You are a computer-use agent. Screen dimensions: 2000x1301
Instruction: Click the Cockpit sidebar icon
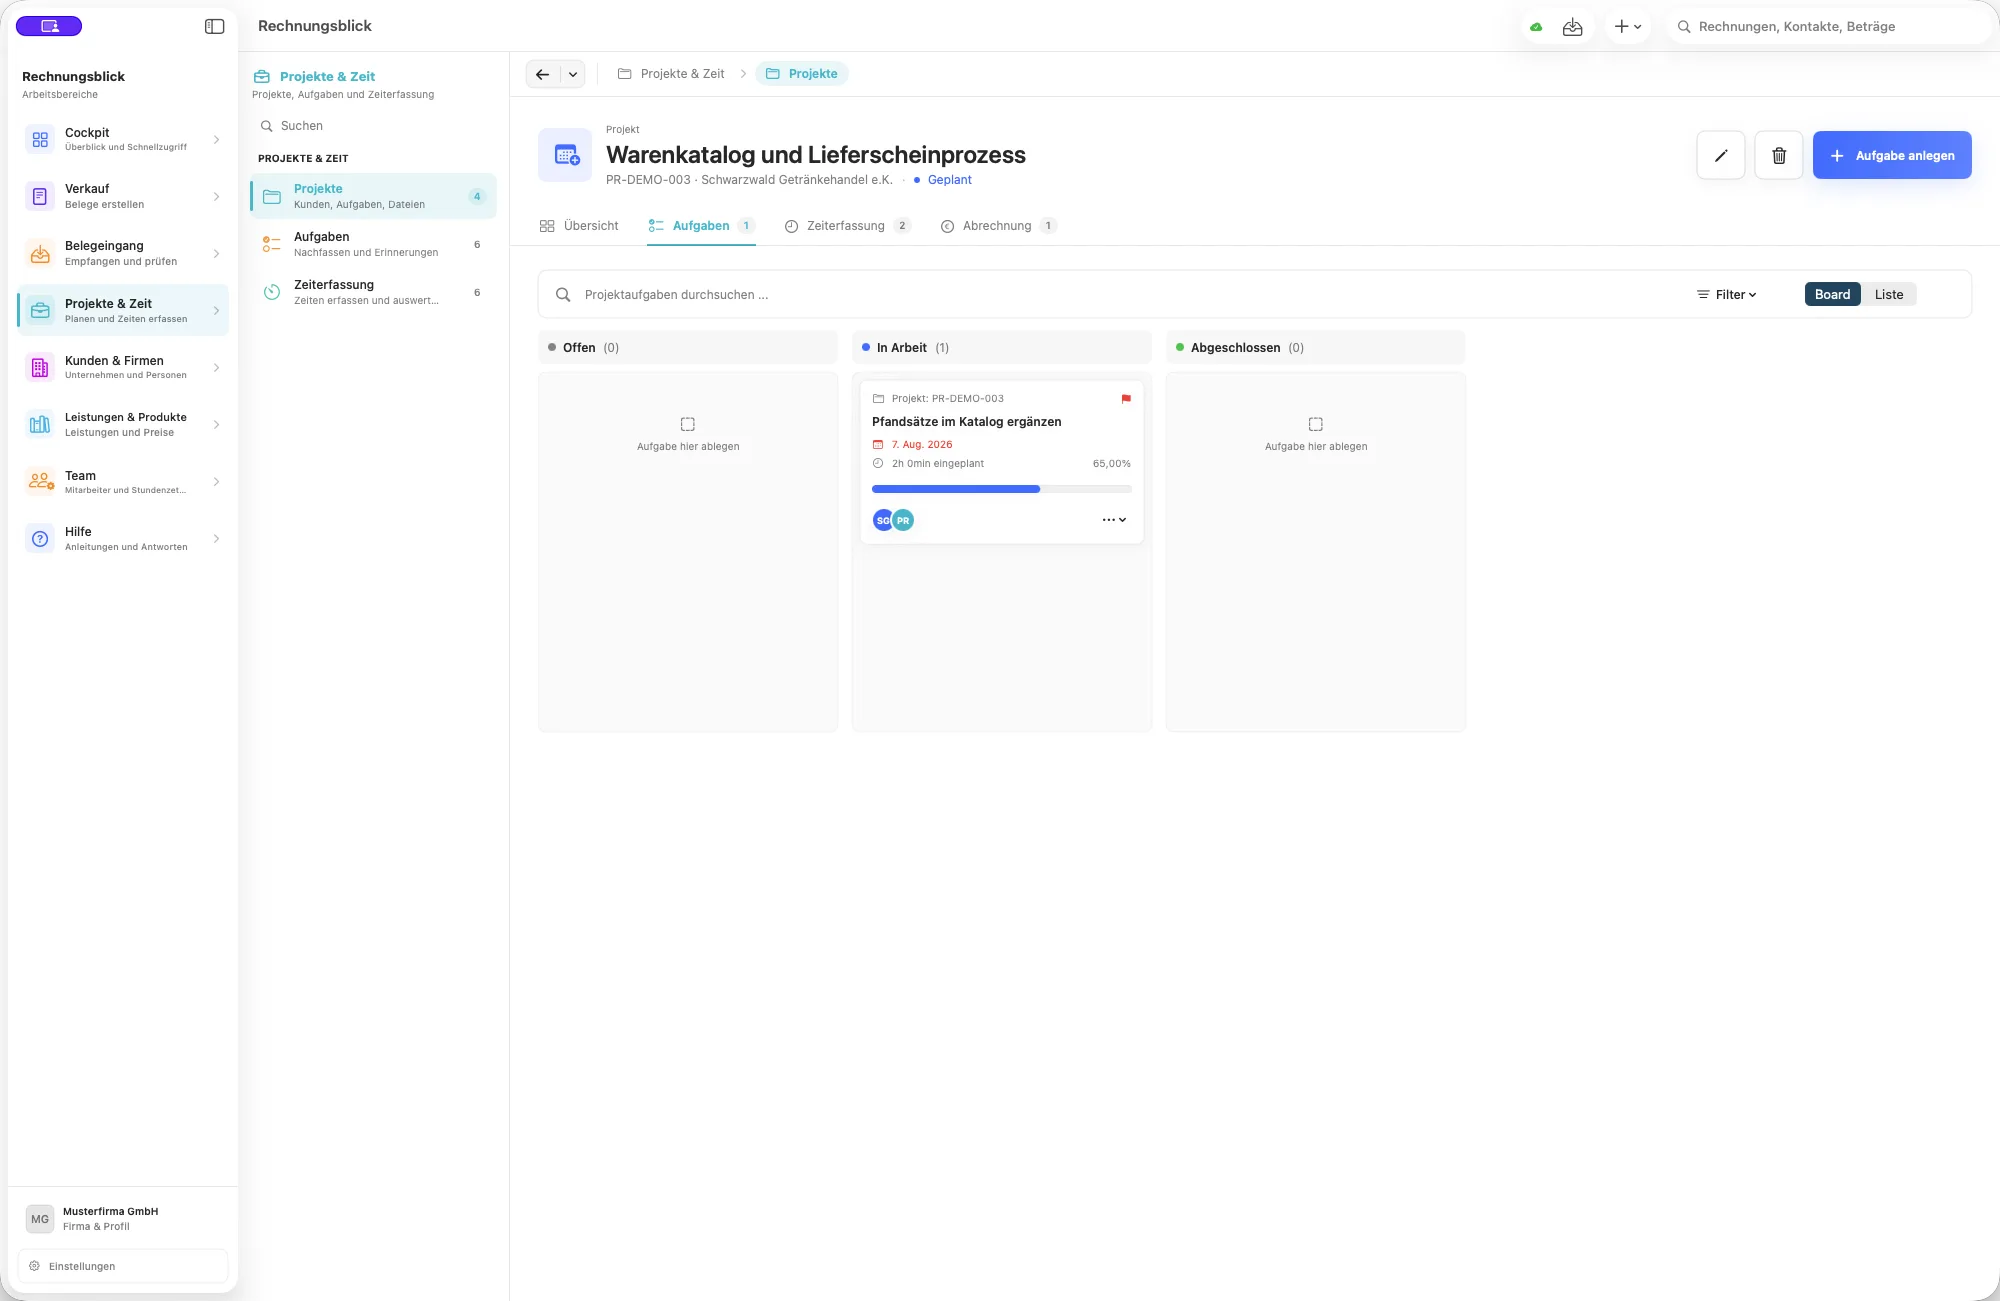[x=40, y=140]
